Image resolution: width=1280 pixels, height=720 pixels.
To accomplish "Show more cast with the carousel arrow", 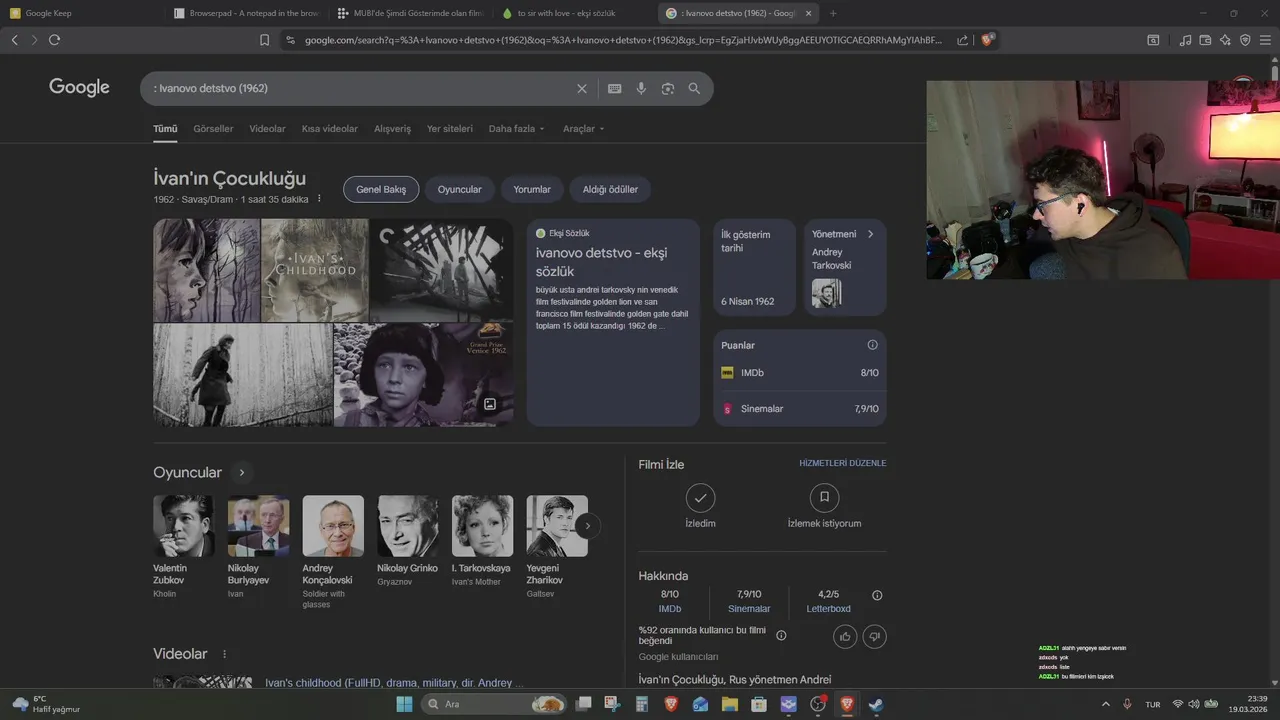I will coord(588,526).
